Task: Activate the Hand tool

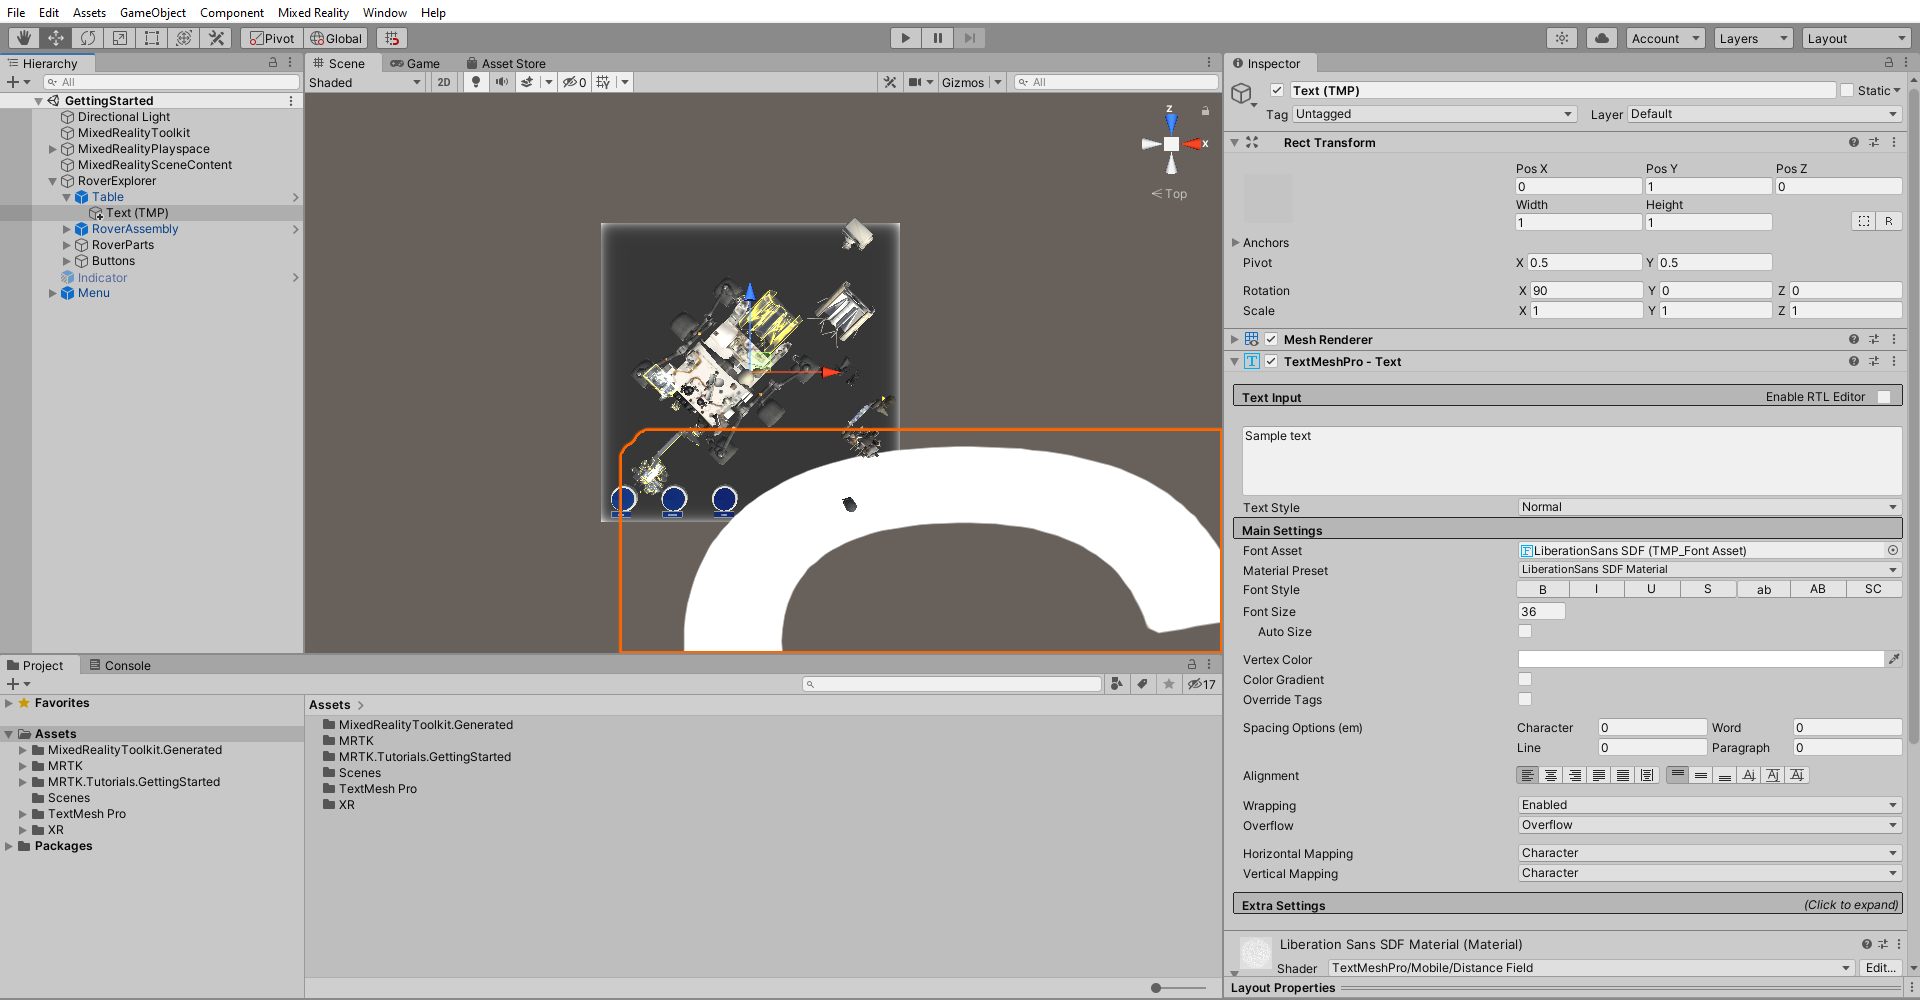Action: point(23,37)
